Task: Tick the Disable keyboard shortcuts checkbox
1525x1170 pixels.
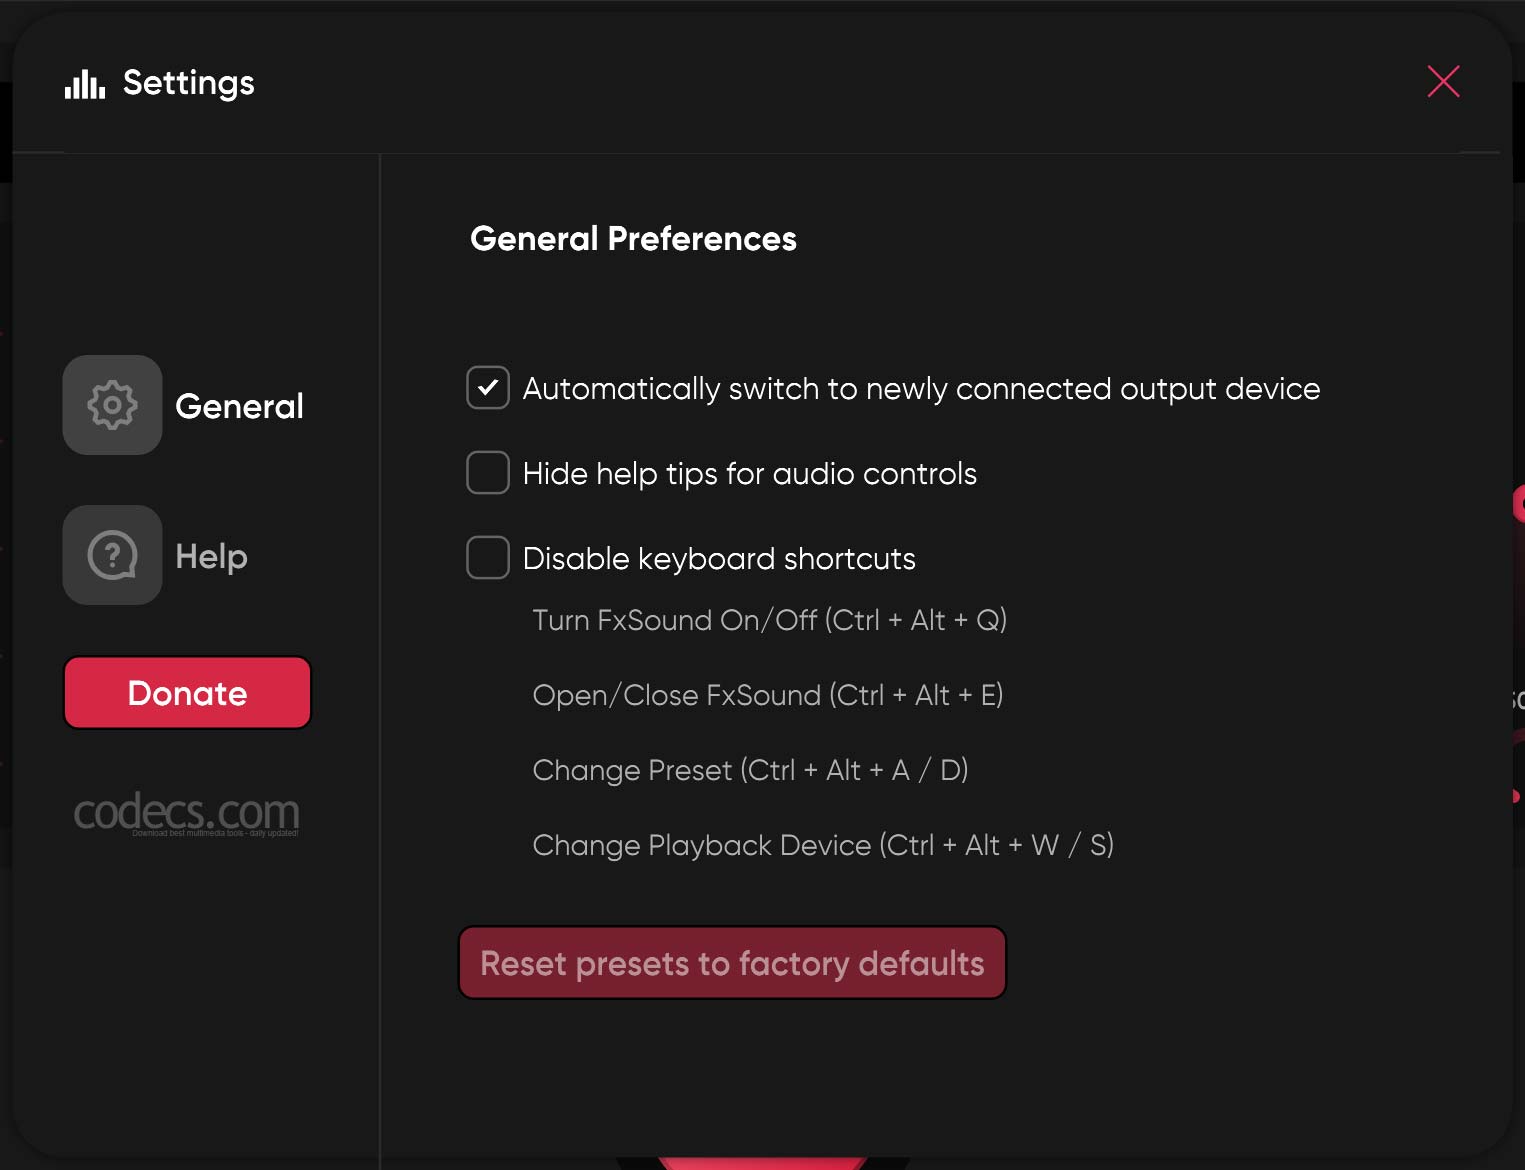Action: [x=488, y=558]
